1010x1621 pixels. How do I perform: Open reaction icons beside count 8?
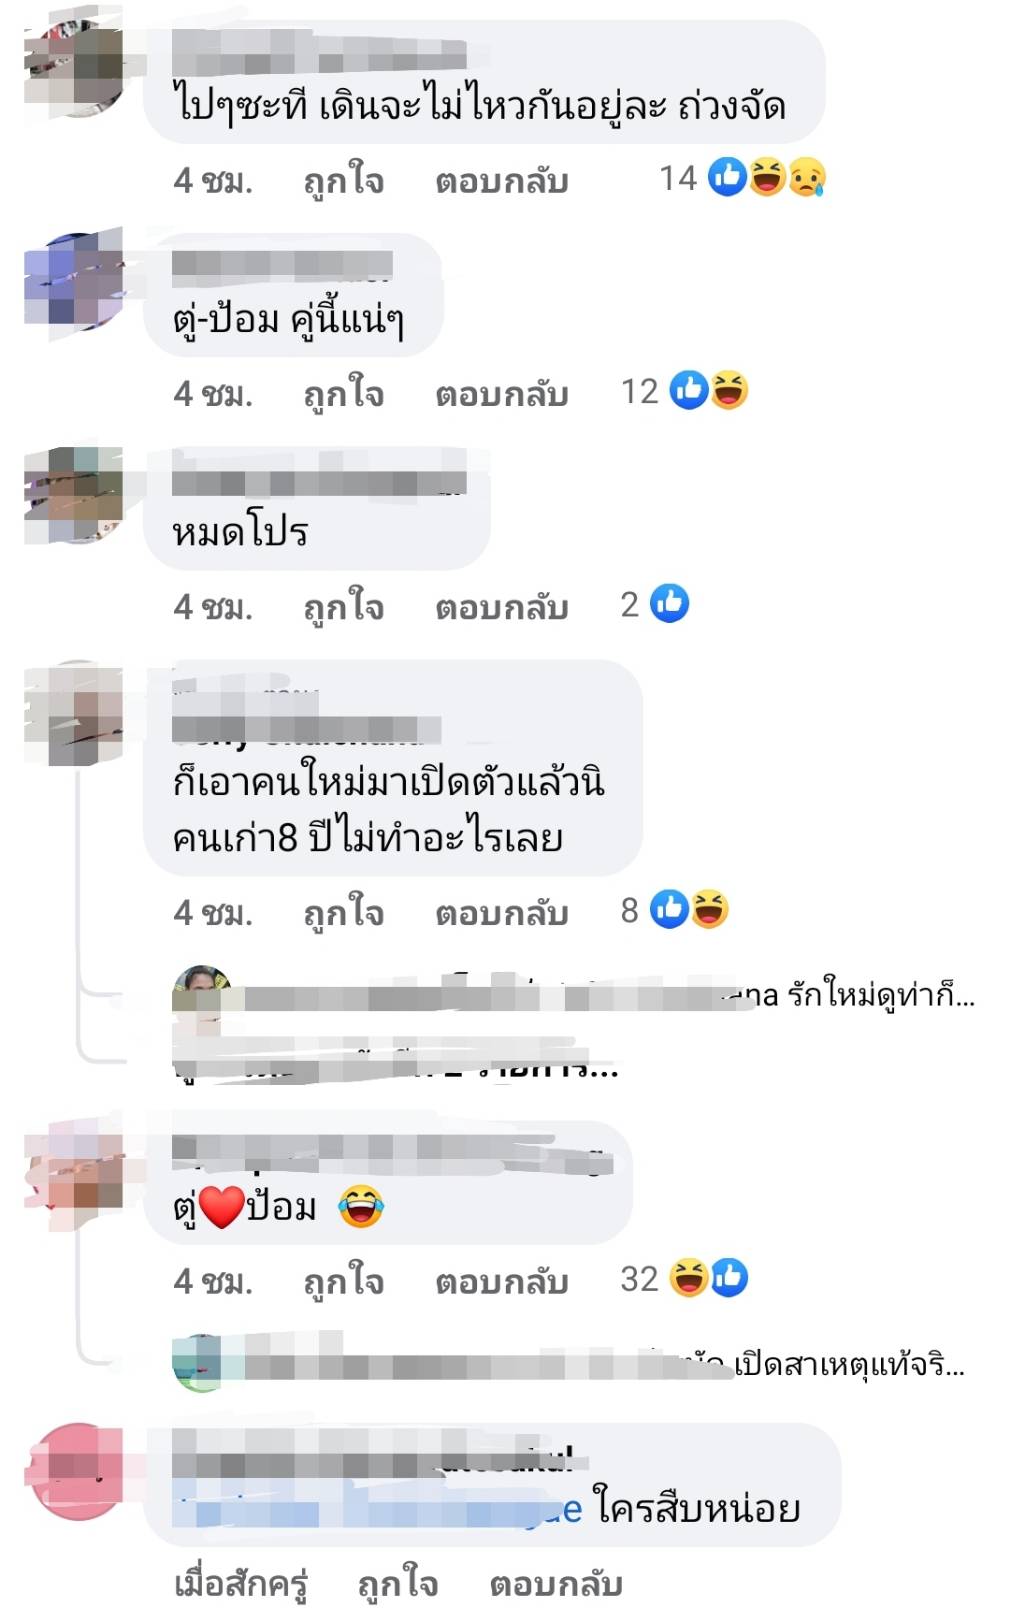[x=689, y=909]
